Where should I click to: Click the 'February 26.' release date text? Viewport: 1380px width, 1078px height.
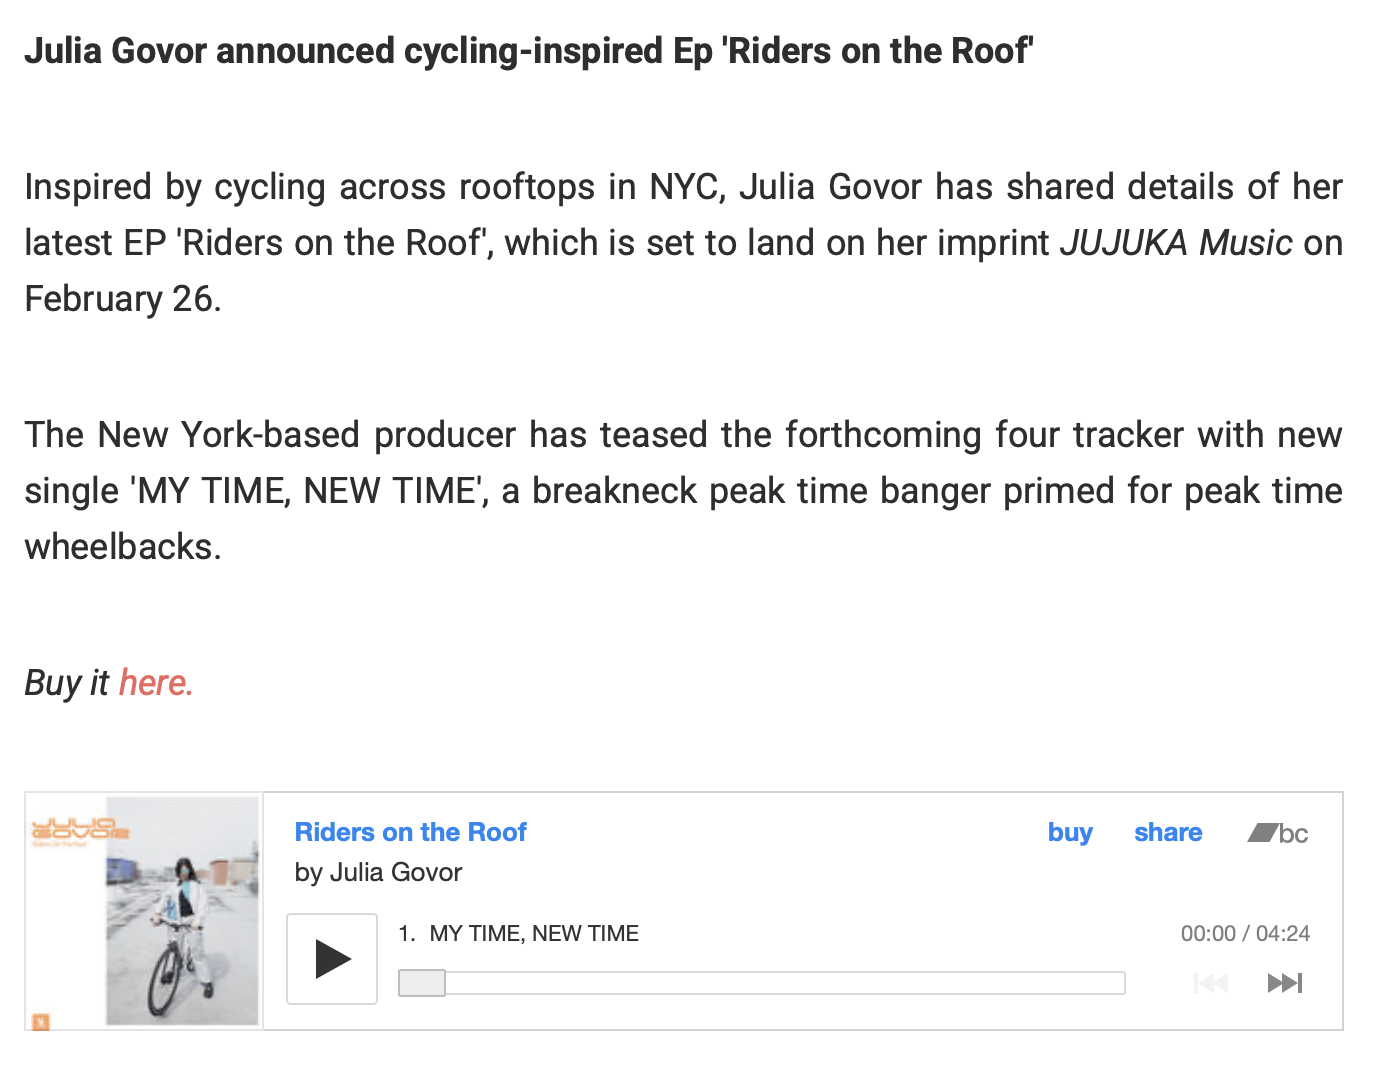123,299
